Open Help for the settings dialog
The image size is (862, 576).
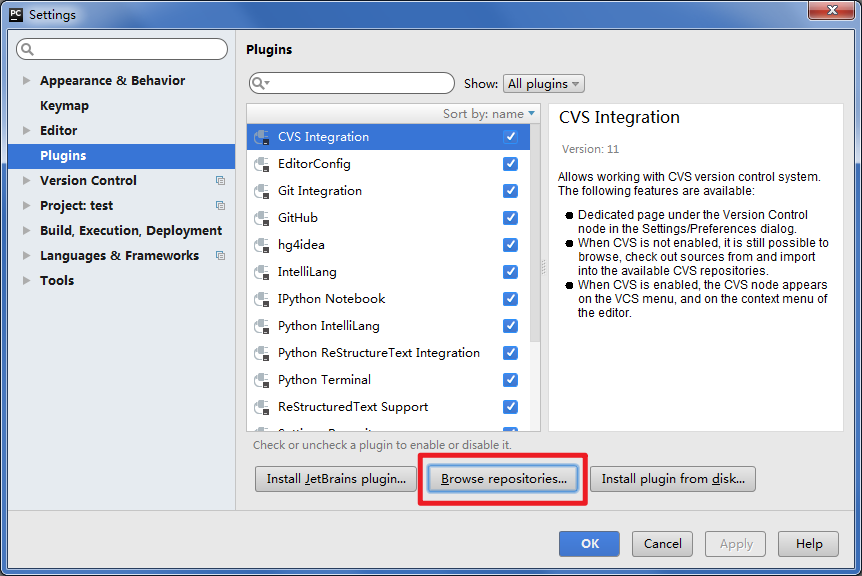click(809, 544)
